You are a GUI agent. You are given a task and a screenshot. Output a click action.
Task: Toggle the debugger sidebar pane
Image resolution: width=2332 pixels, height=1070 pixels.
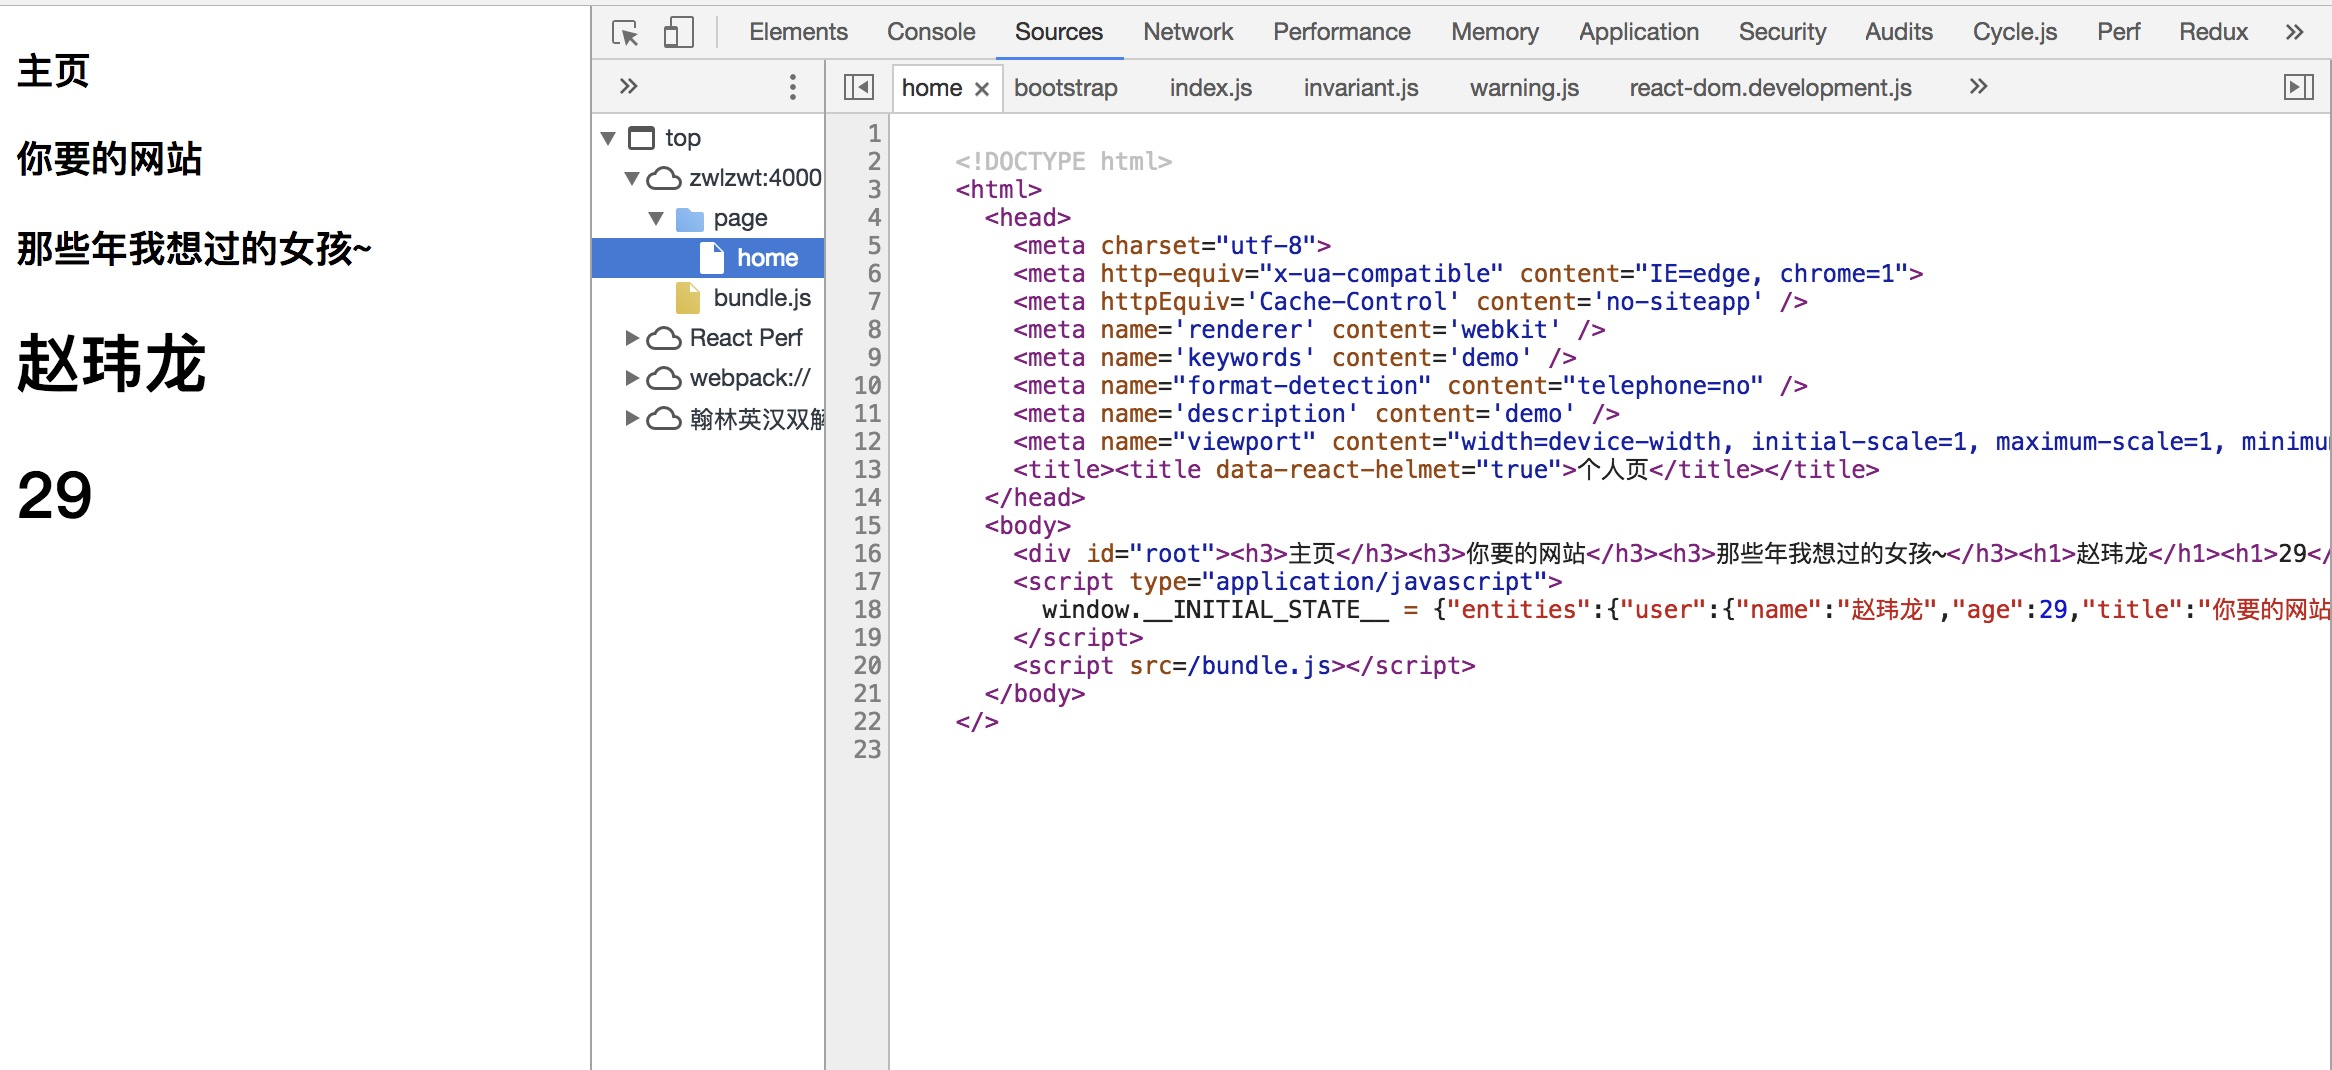pos(2299,87)
